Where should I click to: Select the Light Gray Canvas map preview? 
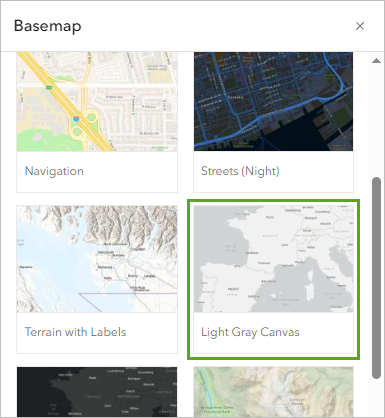pyautogui.click(x=273, y=259)
